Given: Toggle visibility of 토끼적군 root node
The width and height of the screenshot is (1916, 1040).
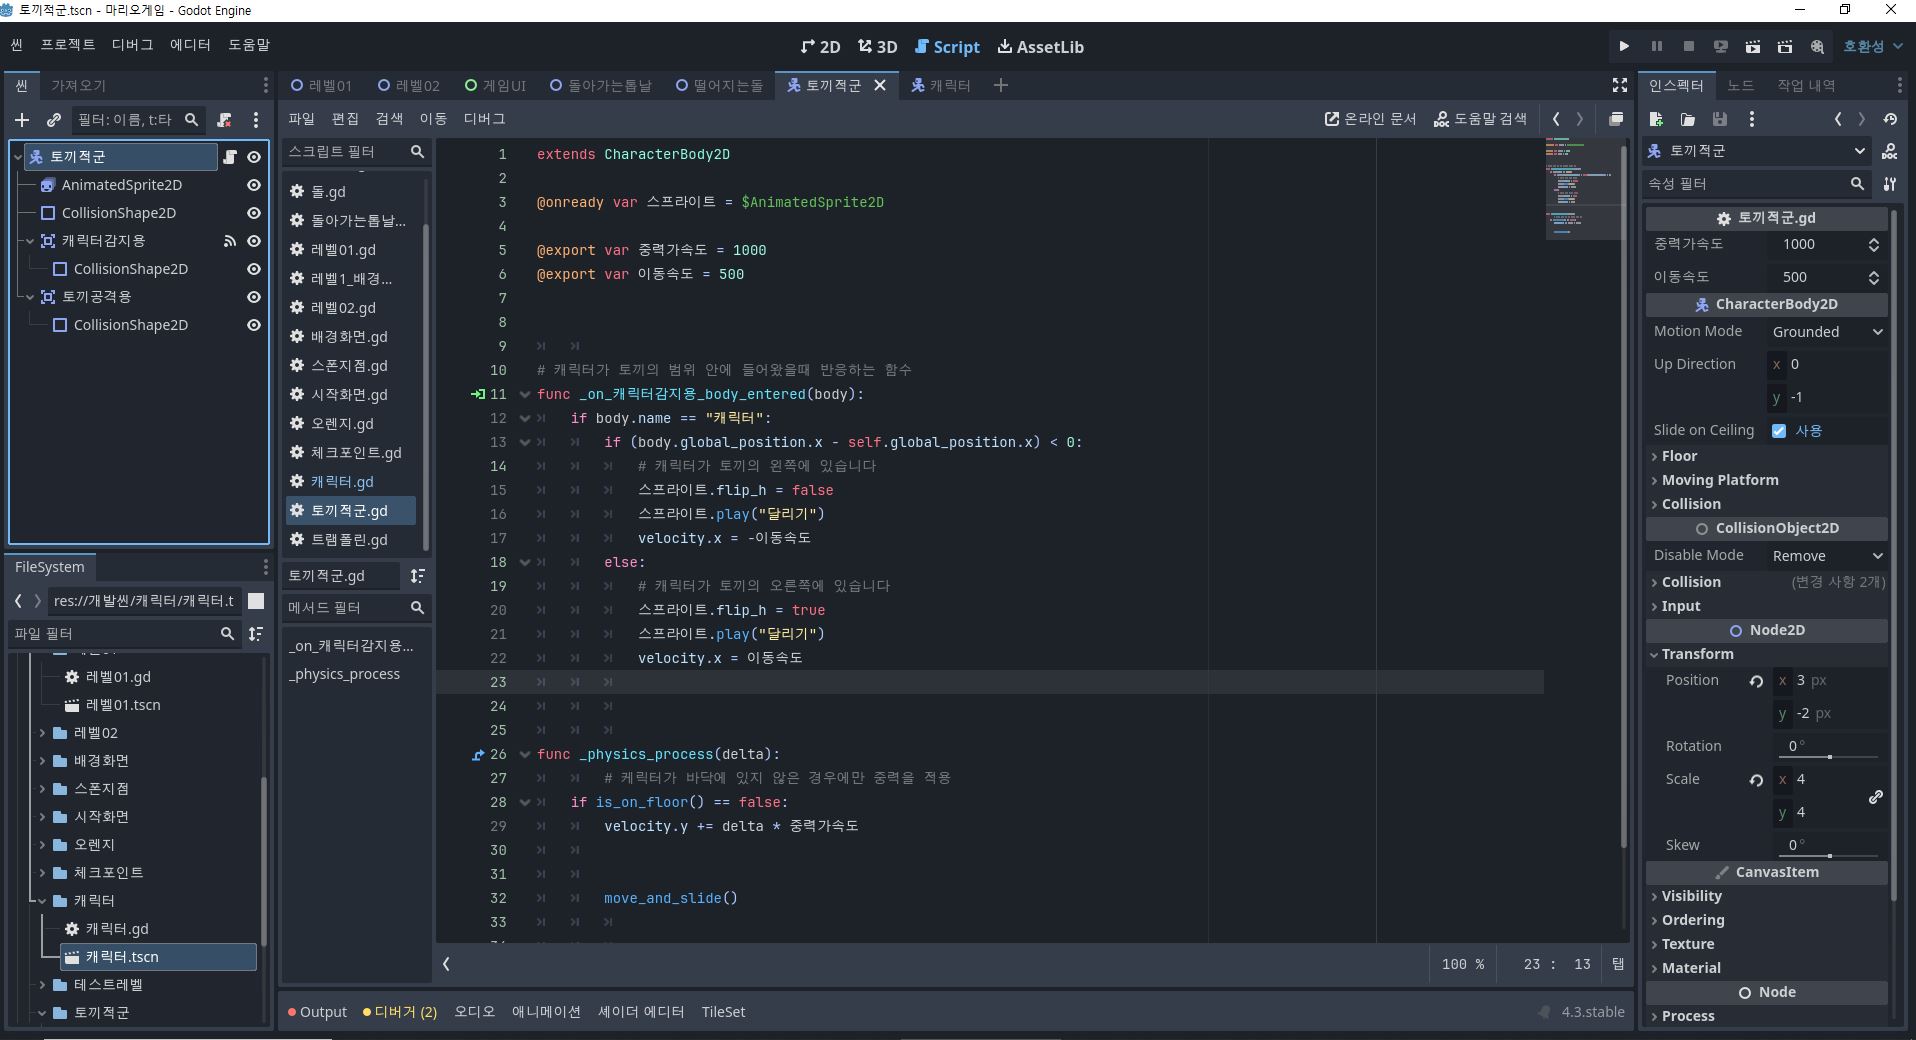Looking at the screenshot, I should tap(254, 157).
